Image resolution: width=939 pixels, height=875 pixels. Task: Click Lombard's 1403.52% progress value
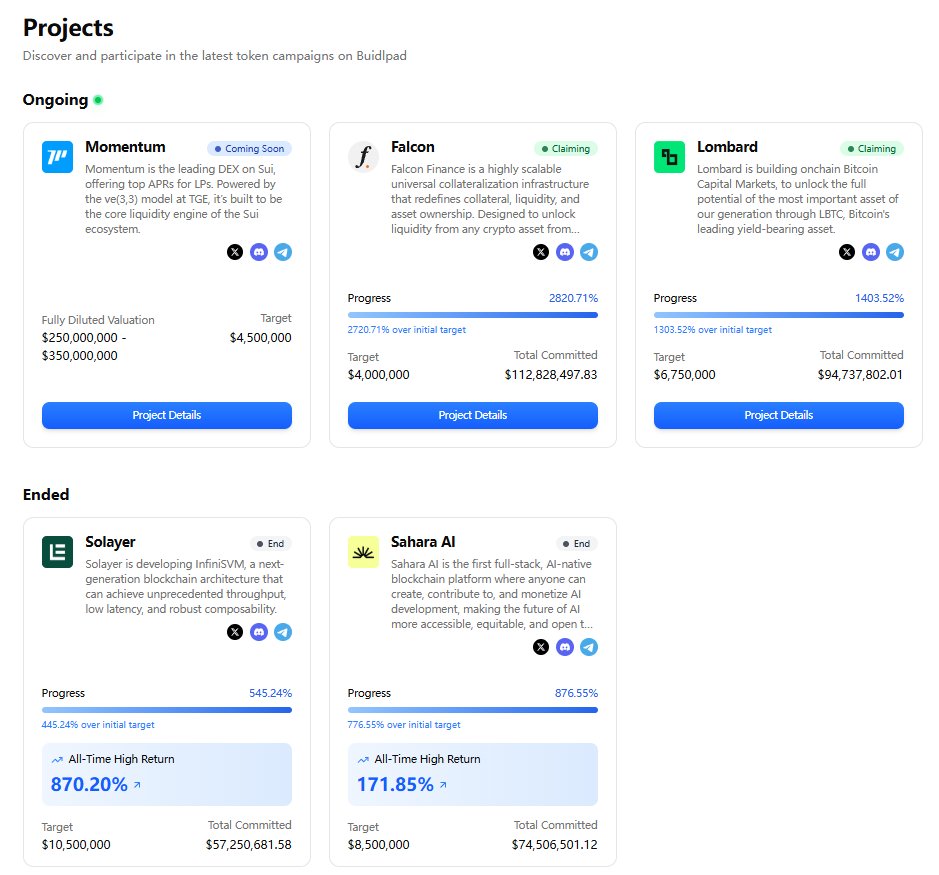click(879, 298)
